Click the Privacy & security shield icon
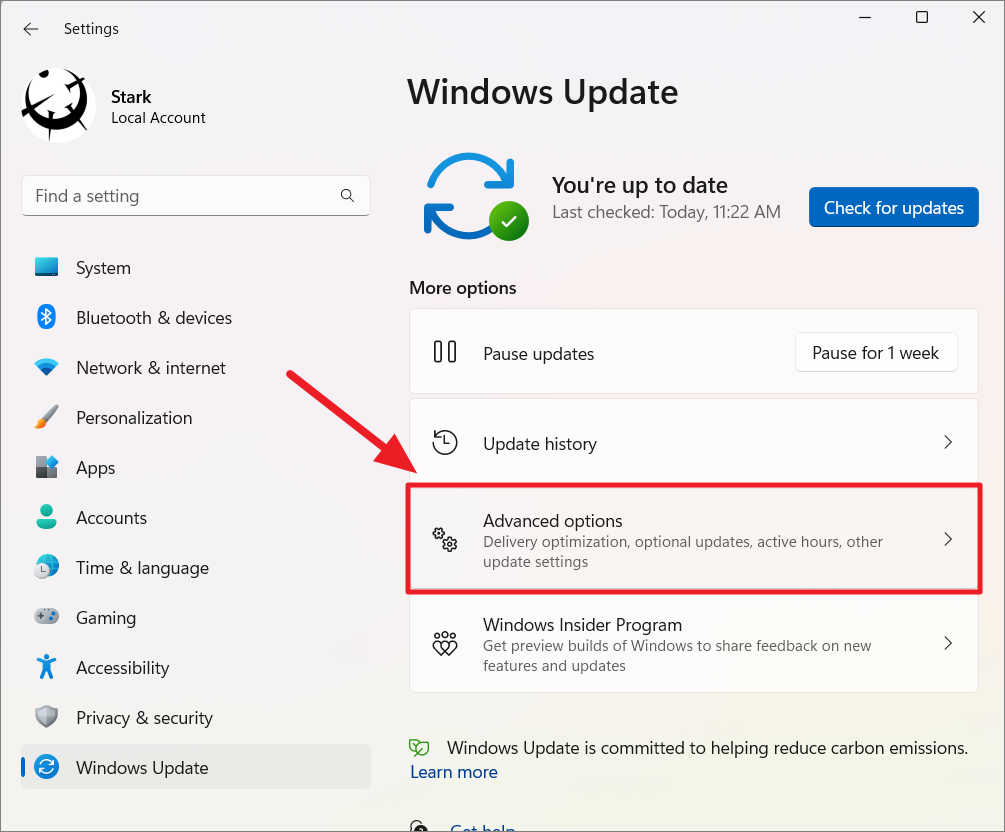Screen dimensions: 1005x832 46,717
